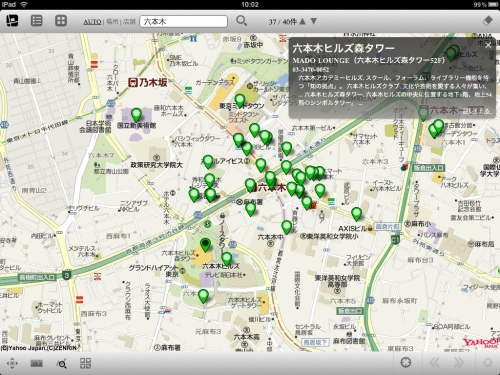Select the pan/move arrows tool
Viewport: 500px width, 375px height.
click(x=12, y=363)
